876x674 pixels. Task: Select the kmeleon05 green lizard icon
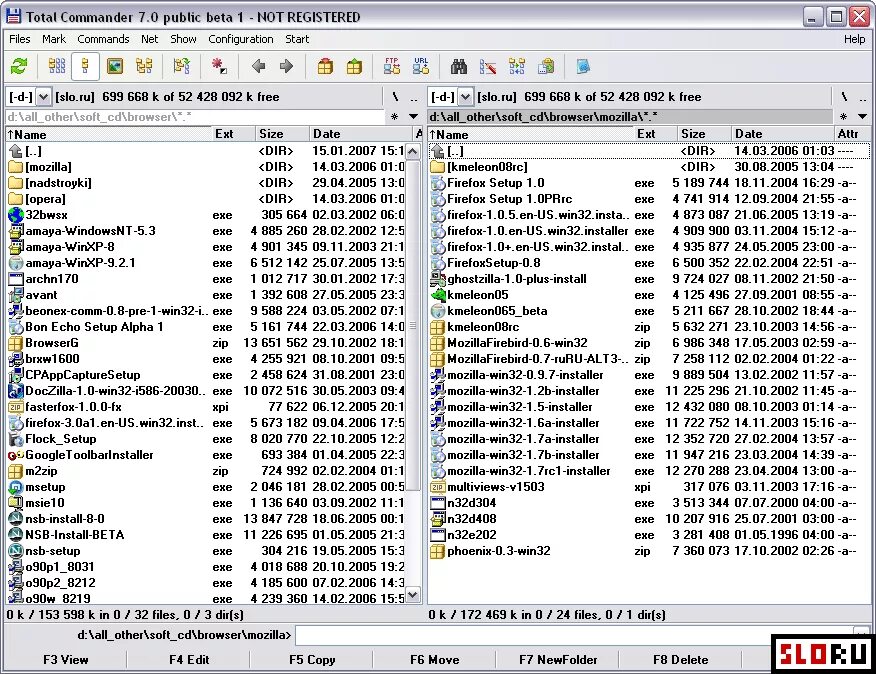pos(438,295)
